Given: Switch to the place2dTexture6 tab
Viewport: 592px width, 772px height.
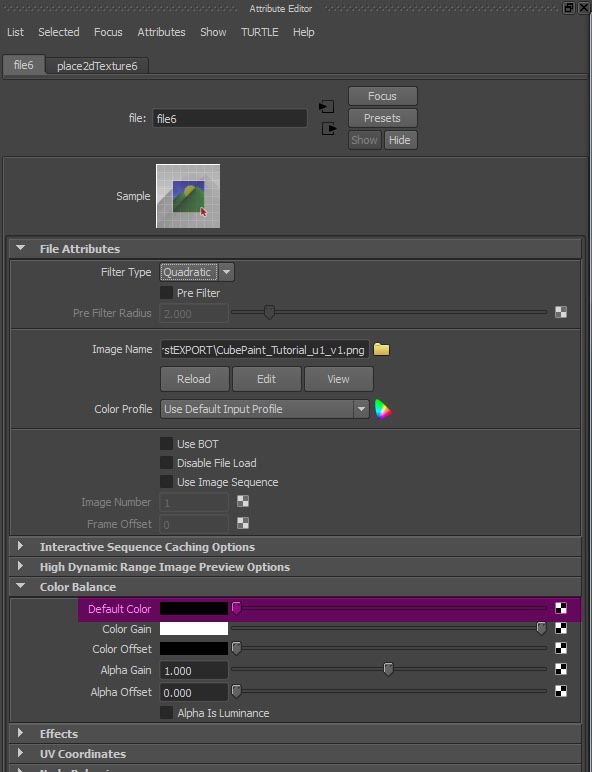Looking at the screenshot, I should click(x=97, y=66).
